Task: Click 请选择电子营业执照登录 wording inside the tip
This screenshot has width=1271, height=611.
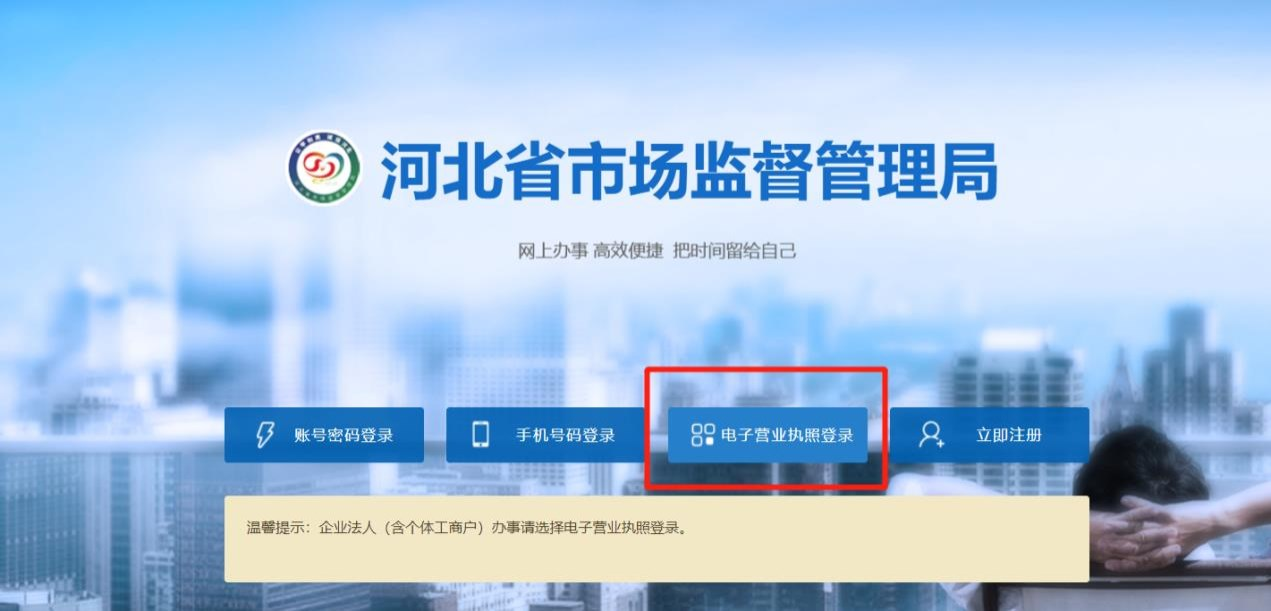Action: tap(609, 527)
